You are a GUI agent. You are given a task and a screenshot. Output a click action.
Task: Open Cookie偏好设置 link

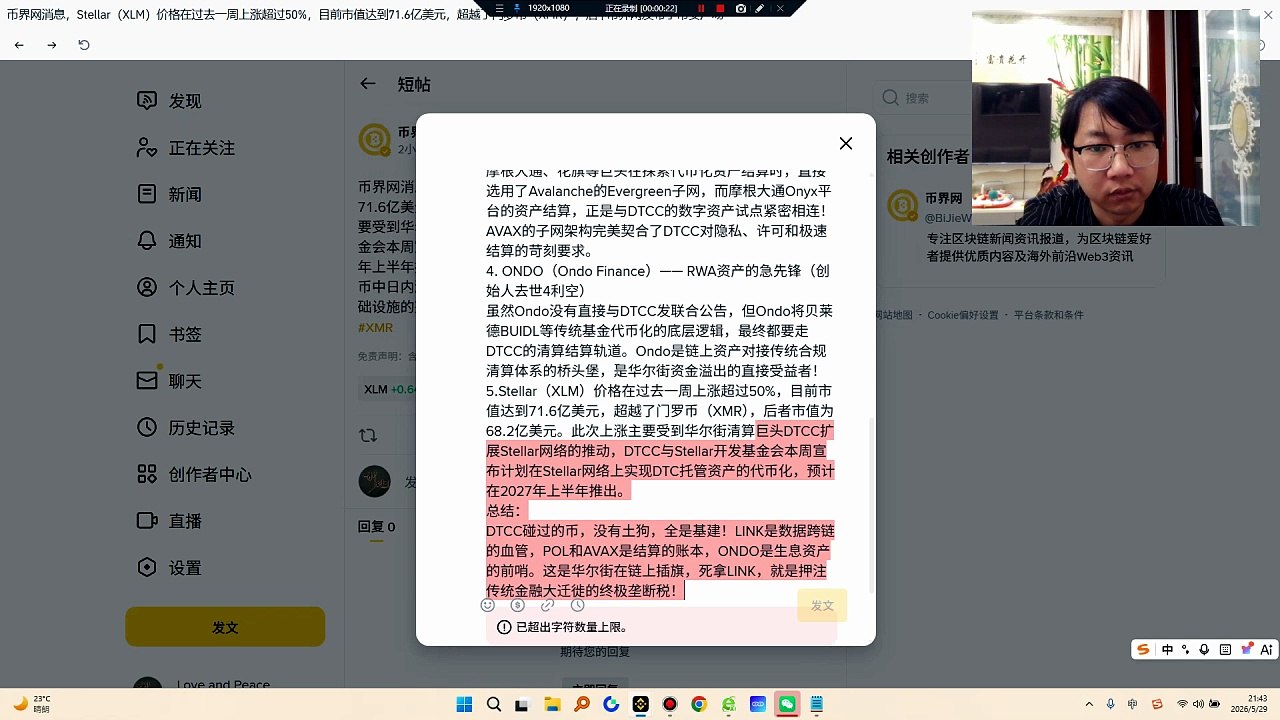(x=963, y=315)
